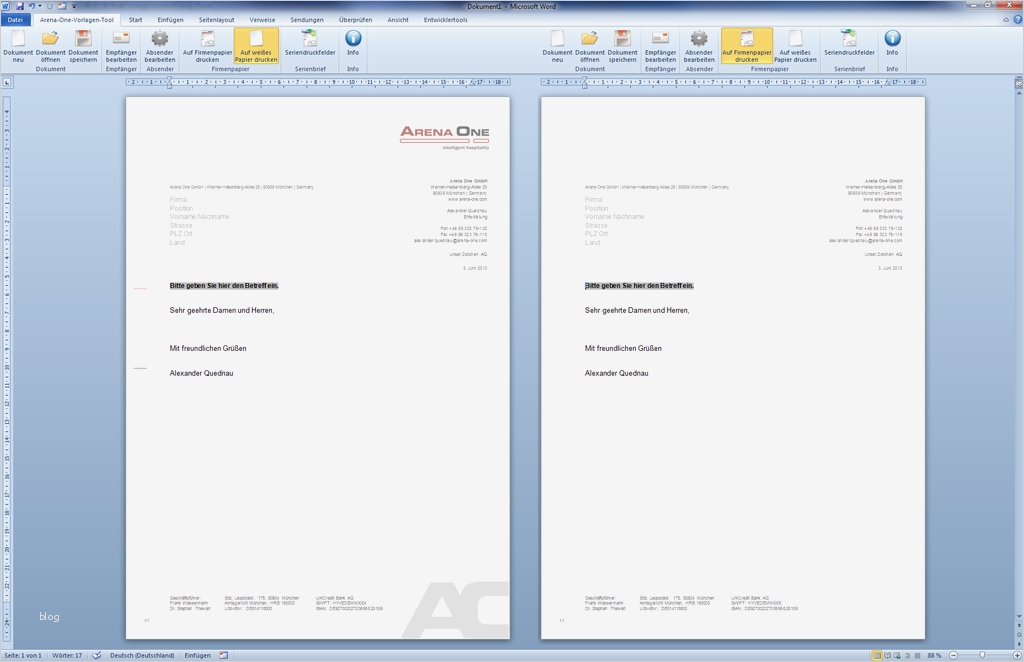This screenshot has height=662, width=1024.
Task: Click the spelling check icon in the status bar
Action: pos(97,655)
